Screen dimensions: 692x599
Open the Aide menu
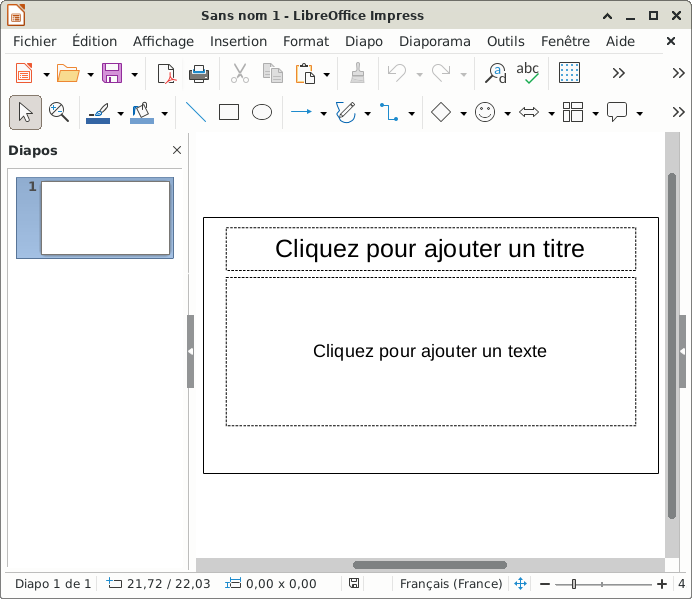620,41
